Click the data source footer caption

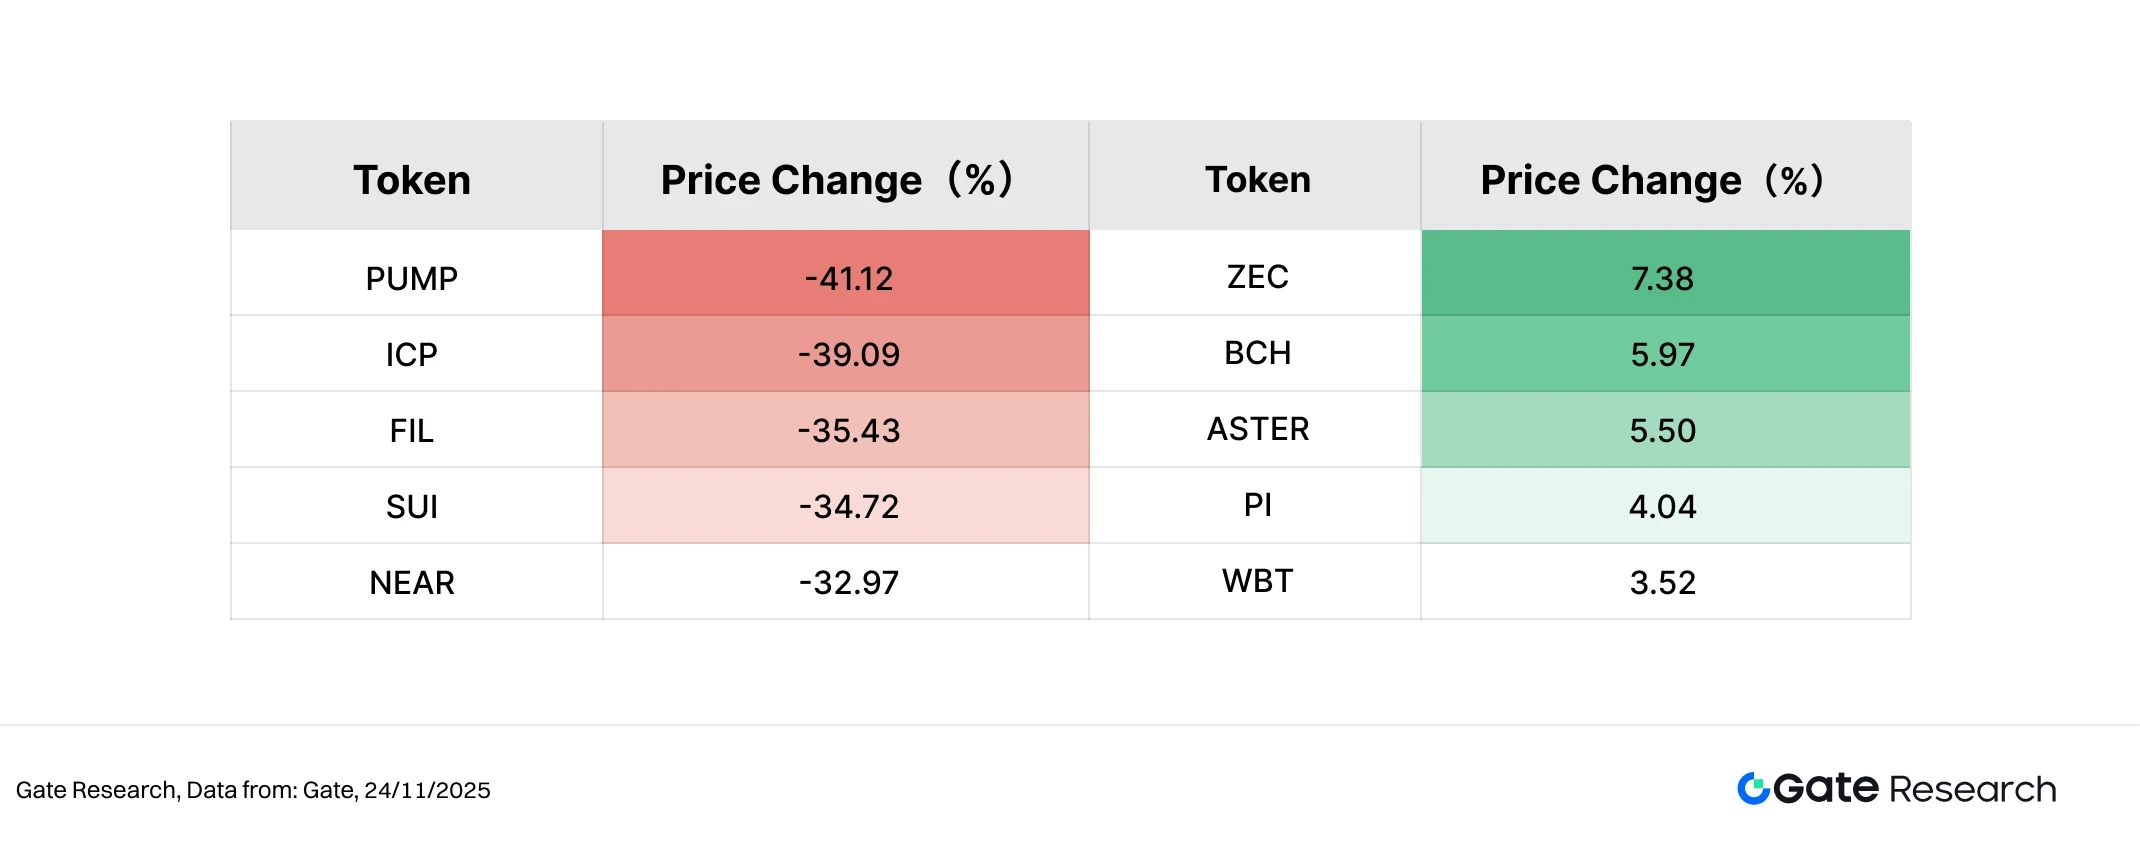253,790
